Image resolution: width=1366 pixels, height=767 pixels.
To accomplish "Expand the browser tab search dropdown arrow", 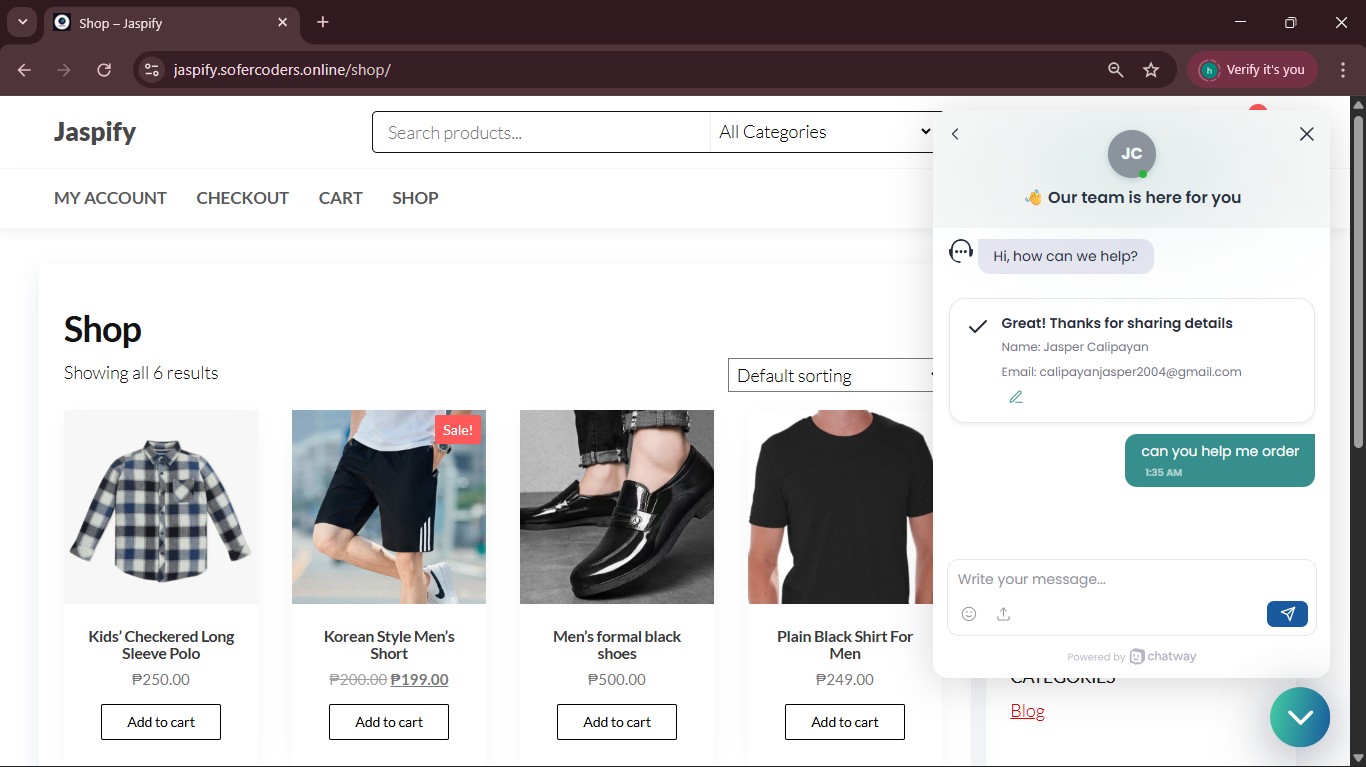I will [x=22, y=22].
